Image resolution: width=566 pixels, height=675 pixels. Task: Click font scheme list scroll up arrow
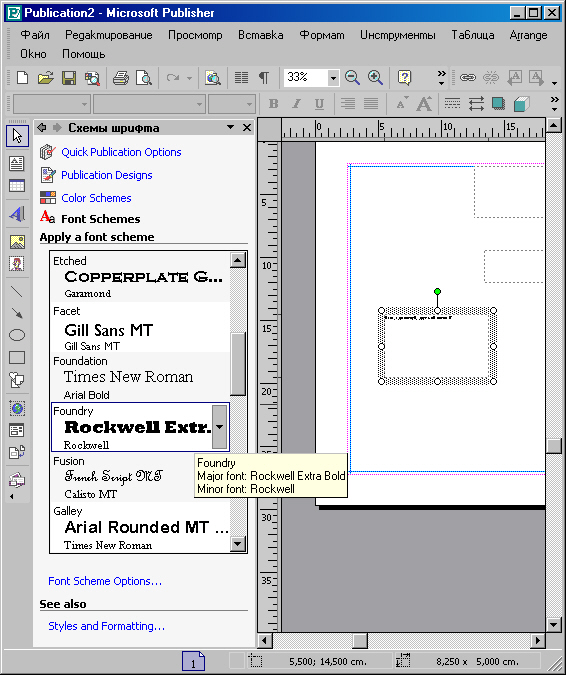point(238,260)
